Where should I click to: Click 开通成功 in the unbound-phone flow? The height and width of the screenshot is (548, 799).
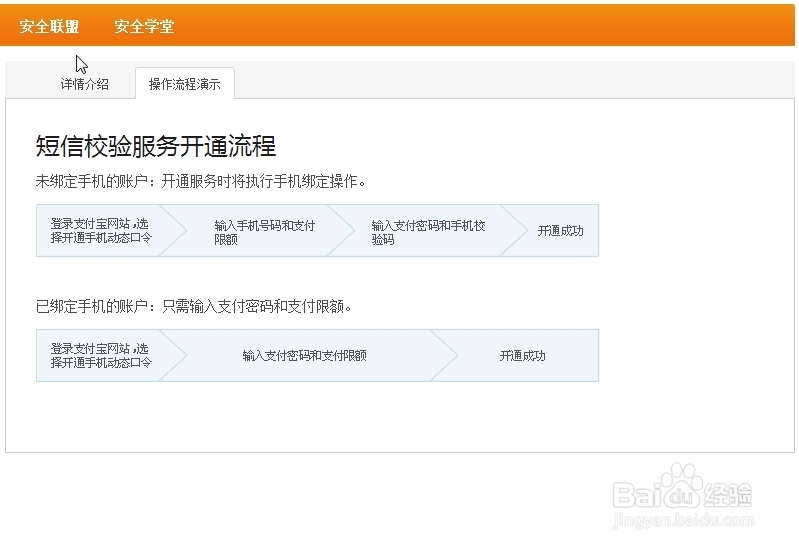point(560,231)
